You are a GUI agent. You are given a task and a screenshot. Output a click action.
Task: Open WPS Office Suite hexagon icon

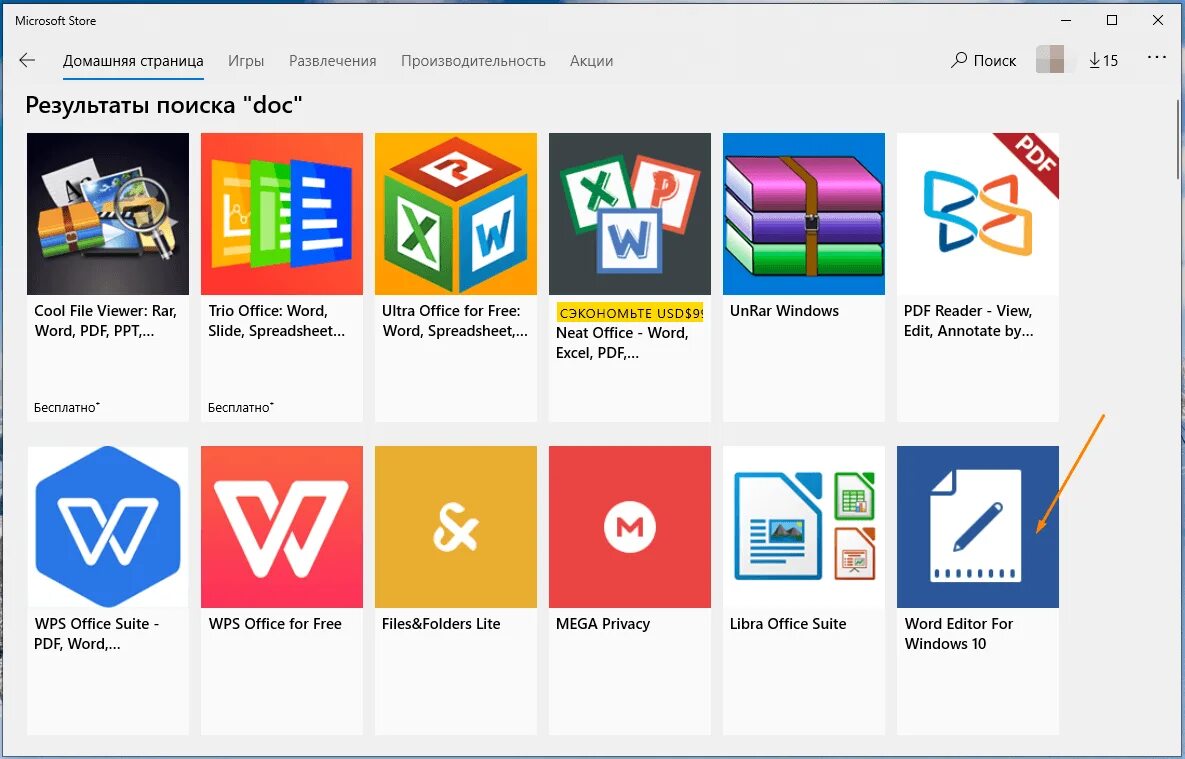(x=108, y=527)
